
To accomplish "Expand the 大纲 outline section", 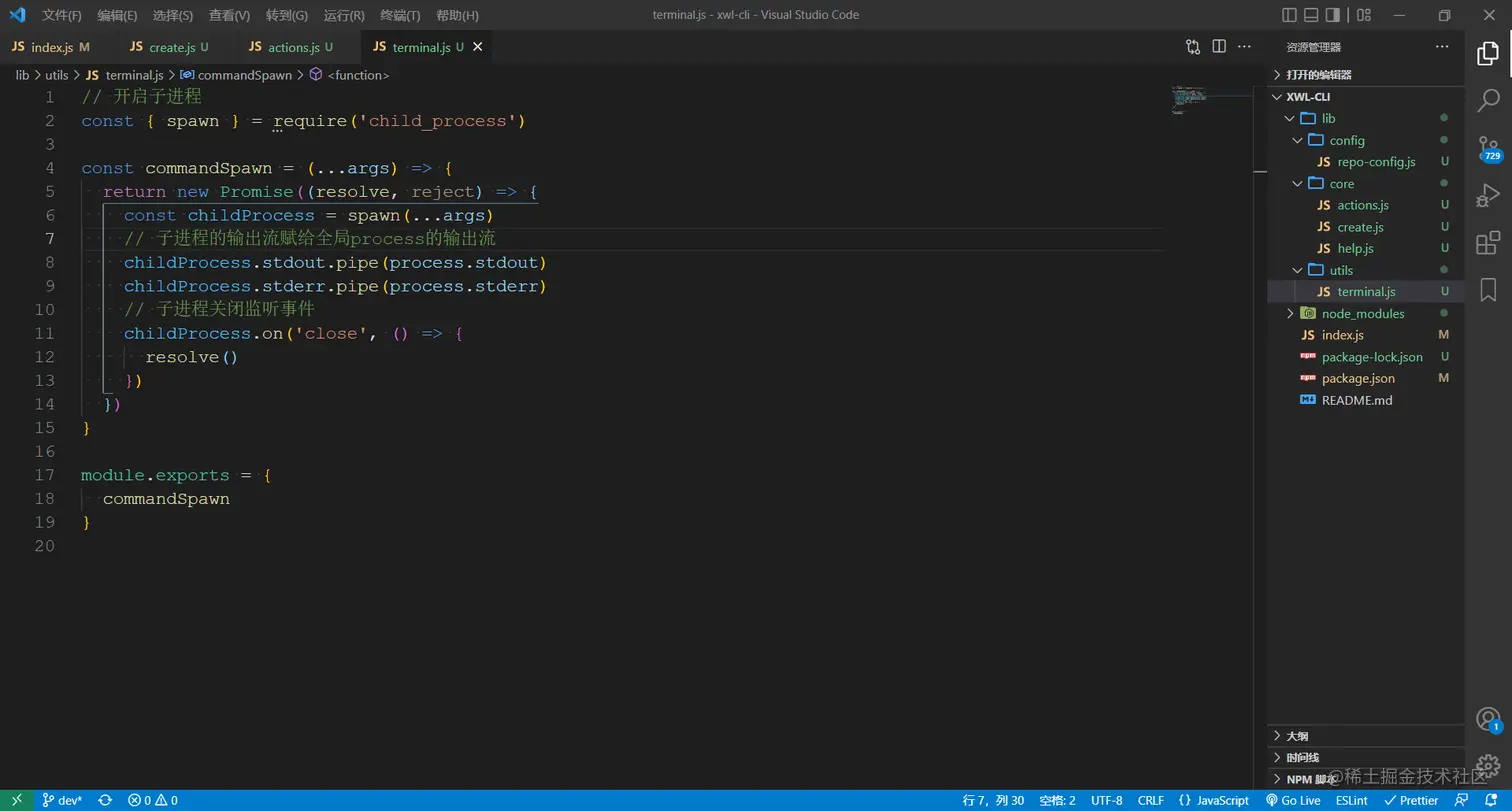I will [1365, 736].
